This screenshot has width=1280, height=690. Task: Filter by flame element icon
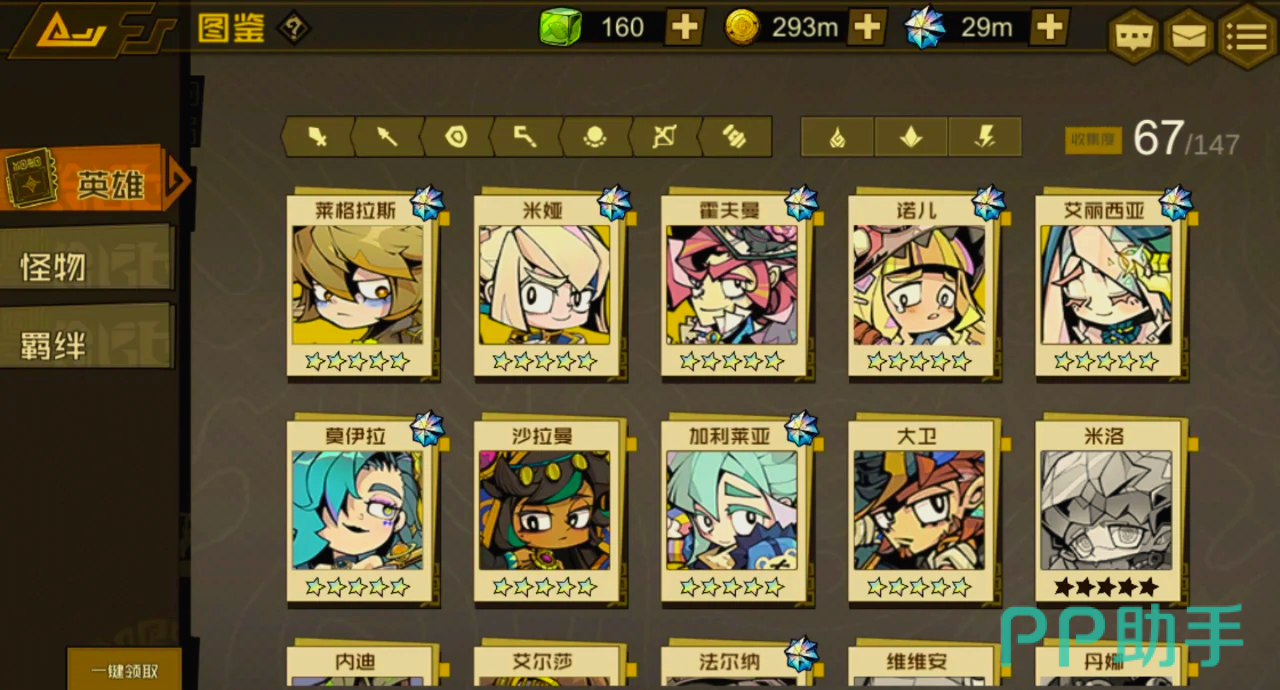coord(838,137)
